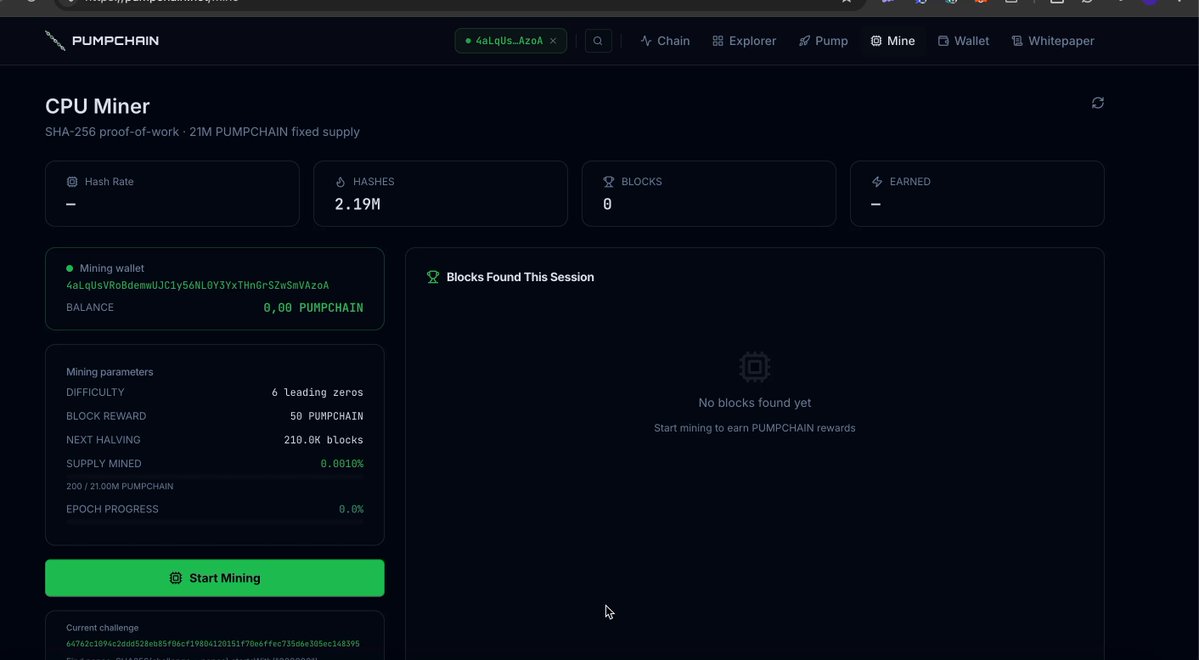
Task: Click the 50 PUMPCHAIN block reward value
Action: (x=327, y=416)
